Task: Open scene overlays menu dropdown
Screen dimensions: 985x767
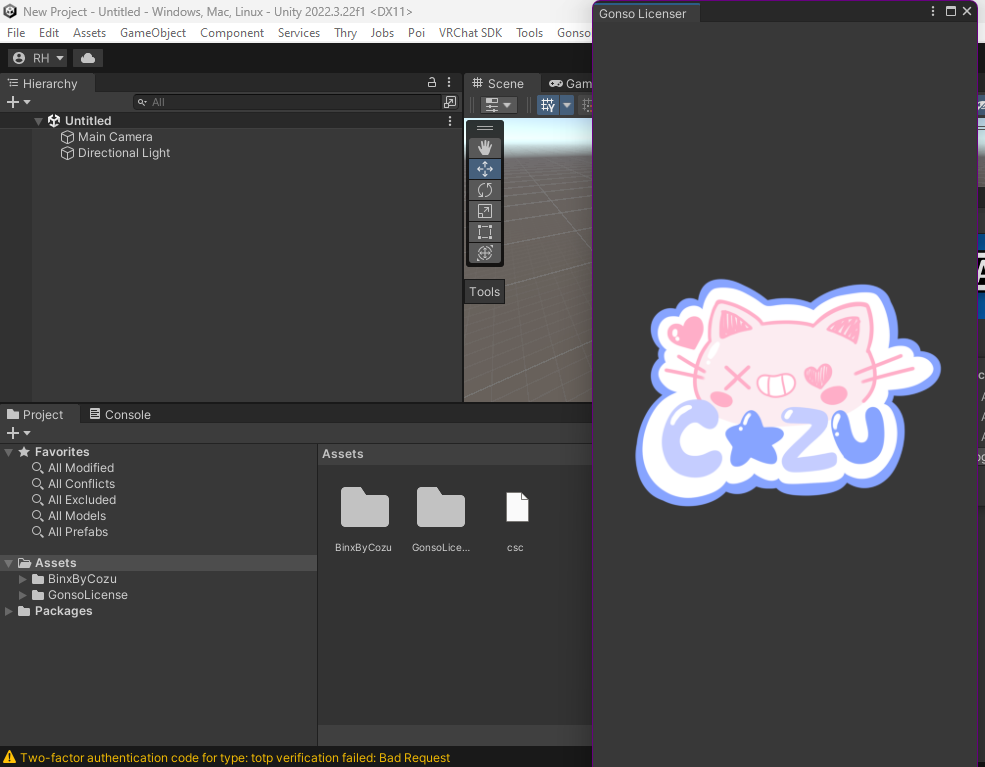Action: 498,105
